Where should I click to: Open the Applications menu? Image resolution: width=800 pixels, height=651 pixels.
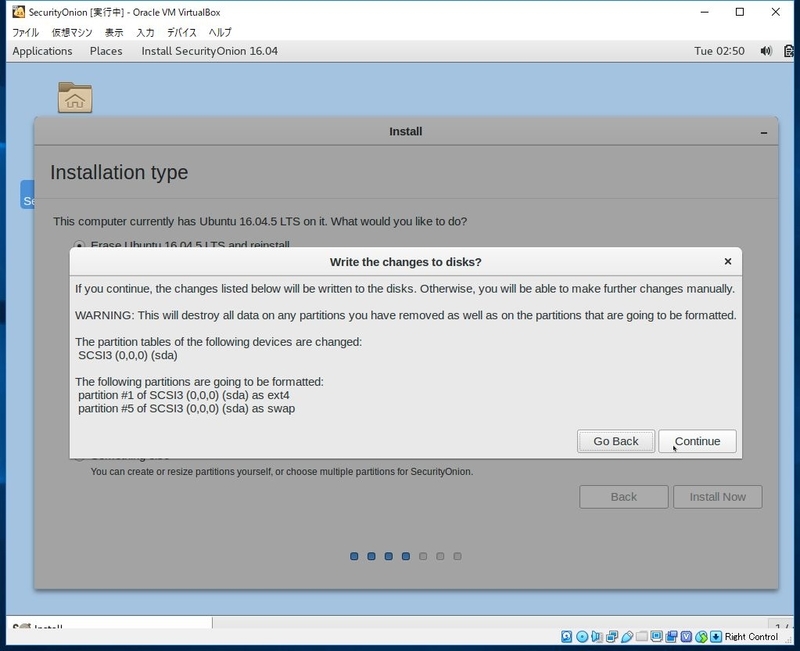[x=42, y=51]
